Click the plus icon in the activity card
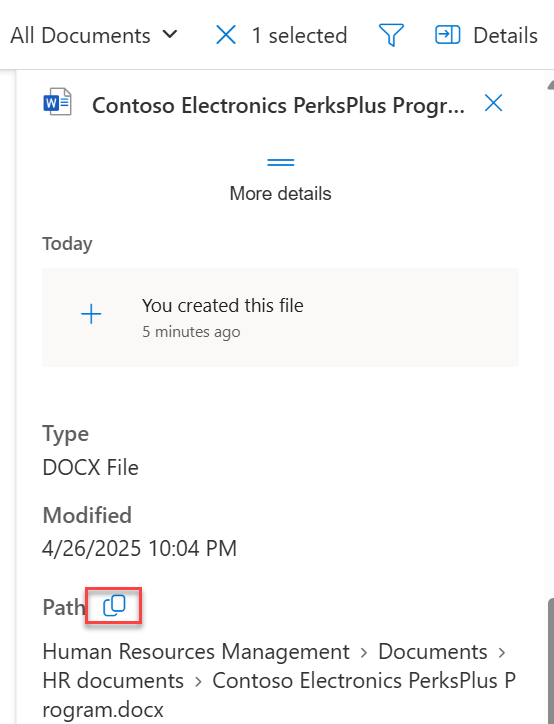 pyautogui.click(x=91, y=314)
